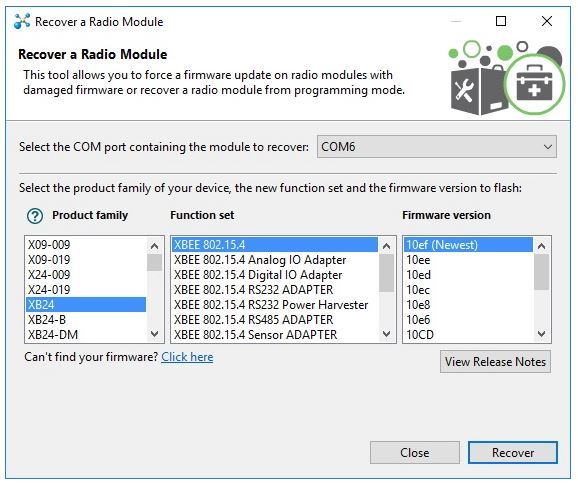Viewport: 578px width, 485px height.
Task: Click the XCTU app icon in title bar
Action: [22, 21]
